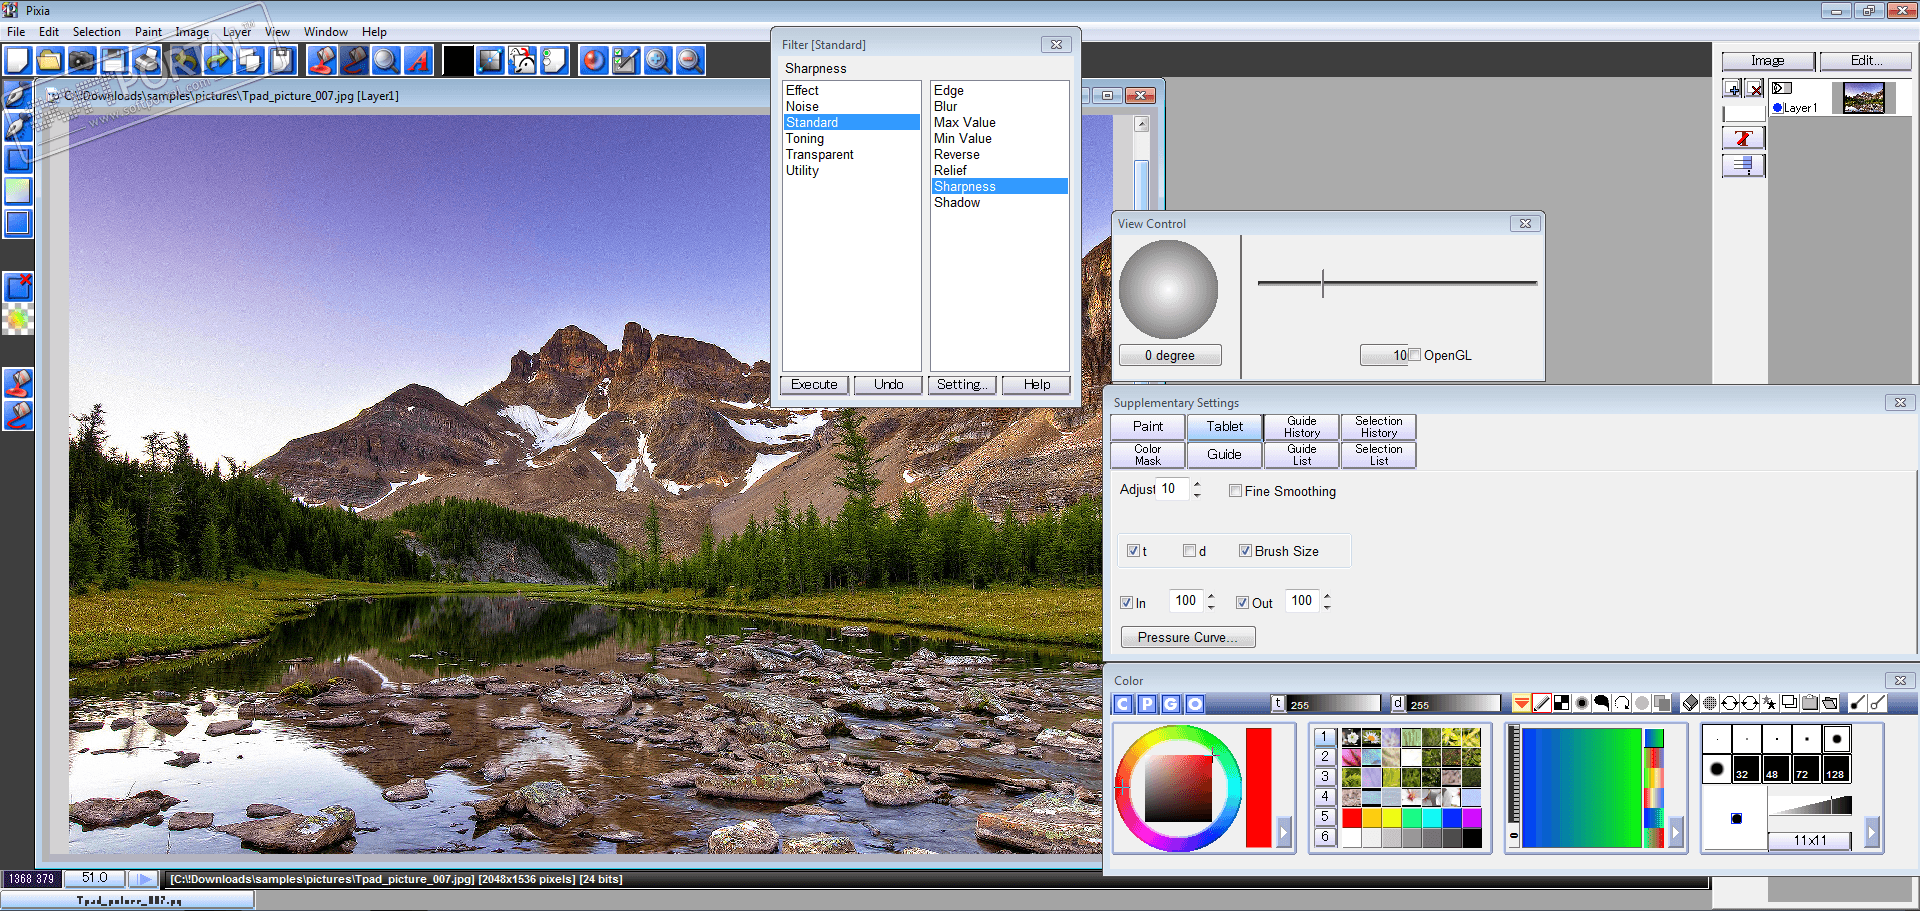
Task: Select the magnifying glass loupe toolbar icon
Action: [385, 61]
